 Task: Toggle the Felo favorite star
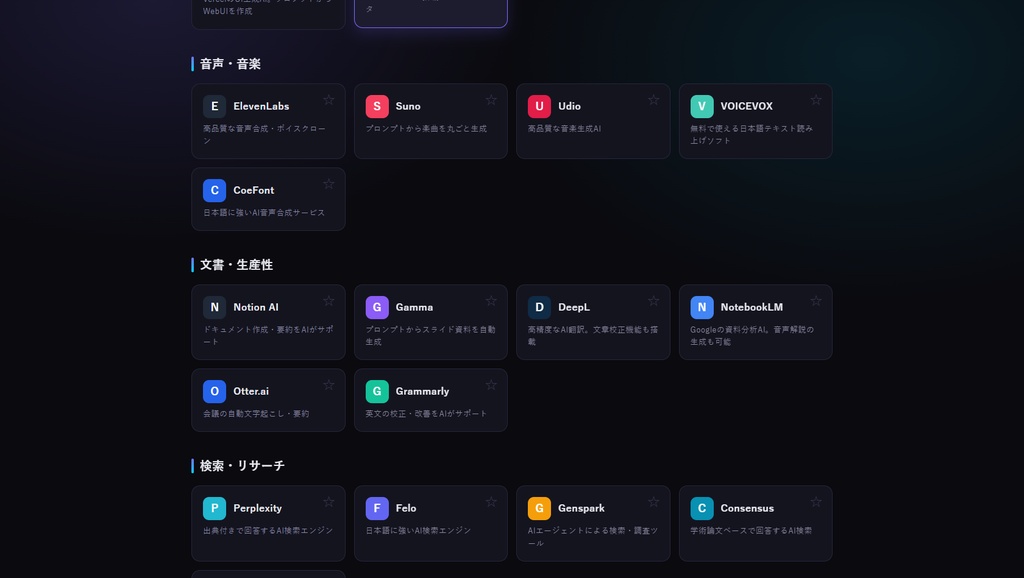click(491, 502)
